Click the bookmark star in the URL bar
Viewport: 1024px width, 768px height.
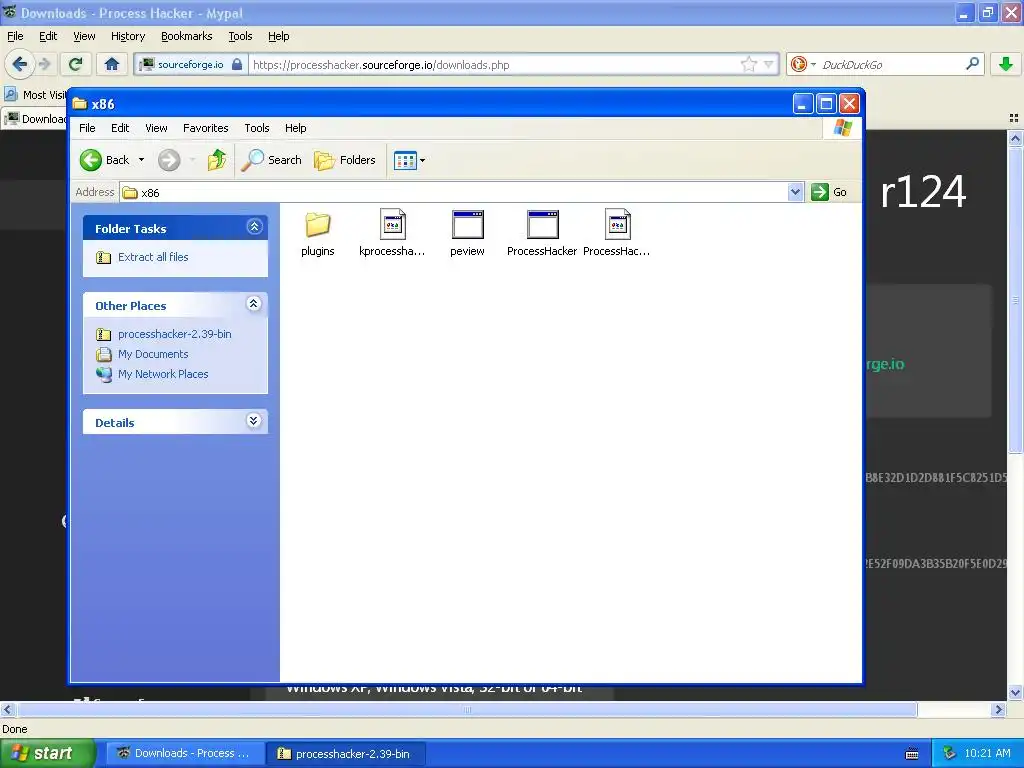tap(748, 64)
